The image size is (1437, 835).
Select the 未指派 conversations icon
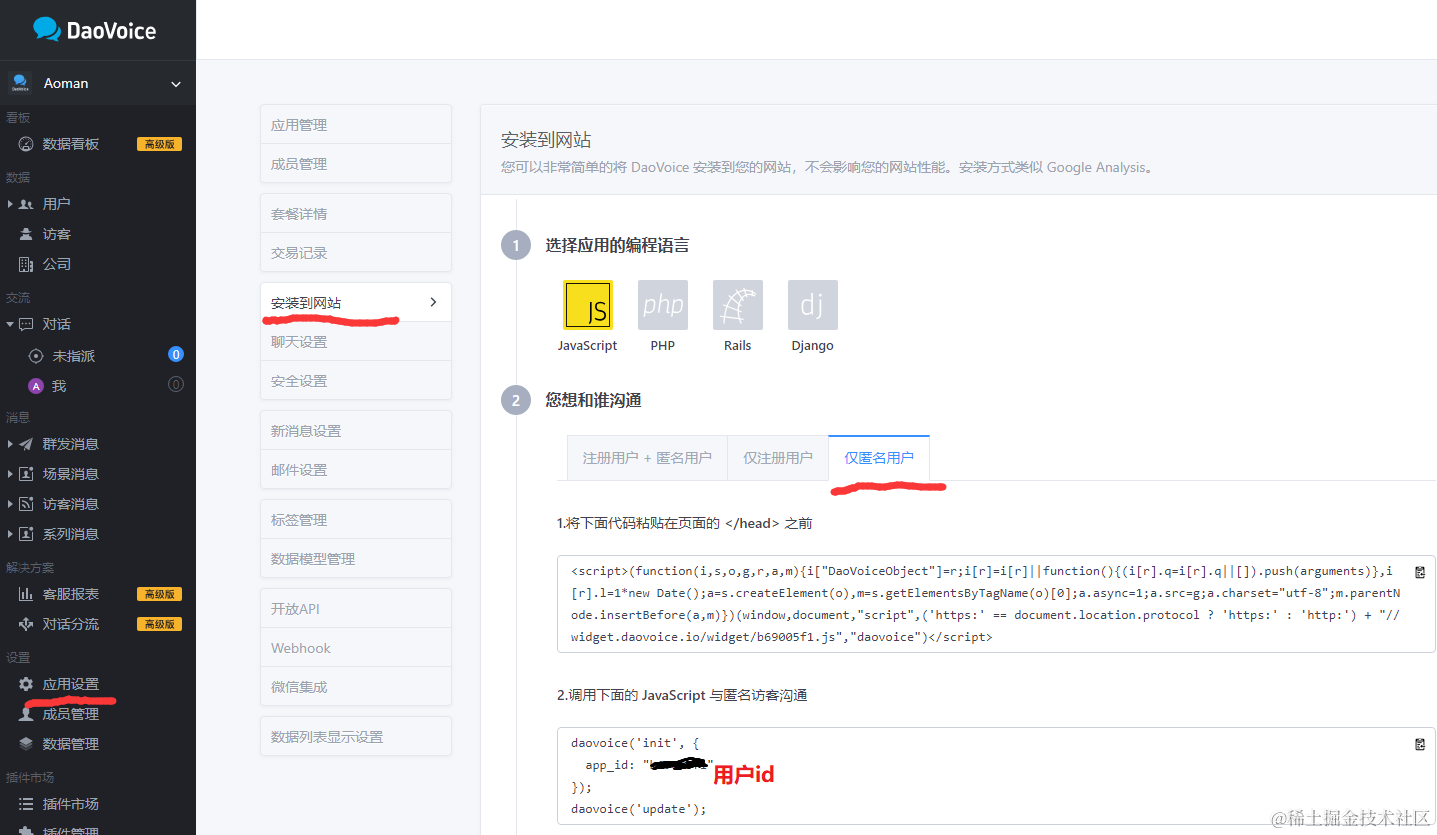point(36,356)
